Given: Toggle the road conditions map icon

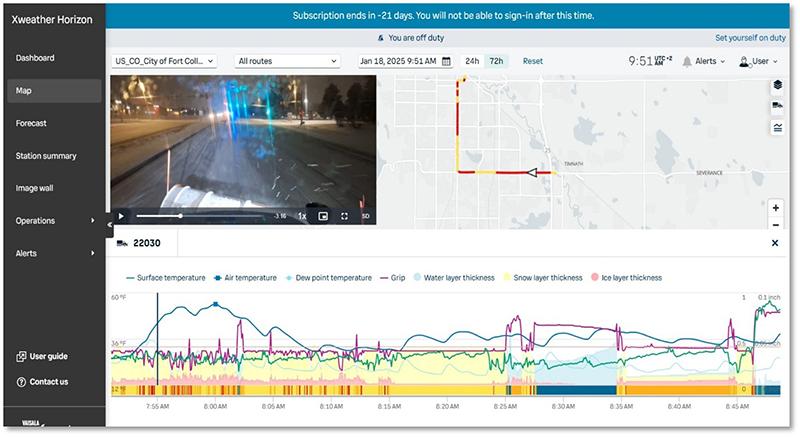Looking at the screenshot, I should pos(777,127).
